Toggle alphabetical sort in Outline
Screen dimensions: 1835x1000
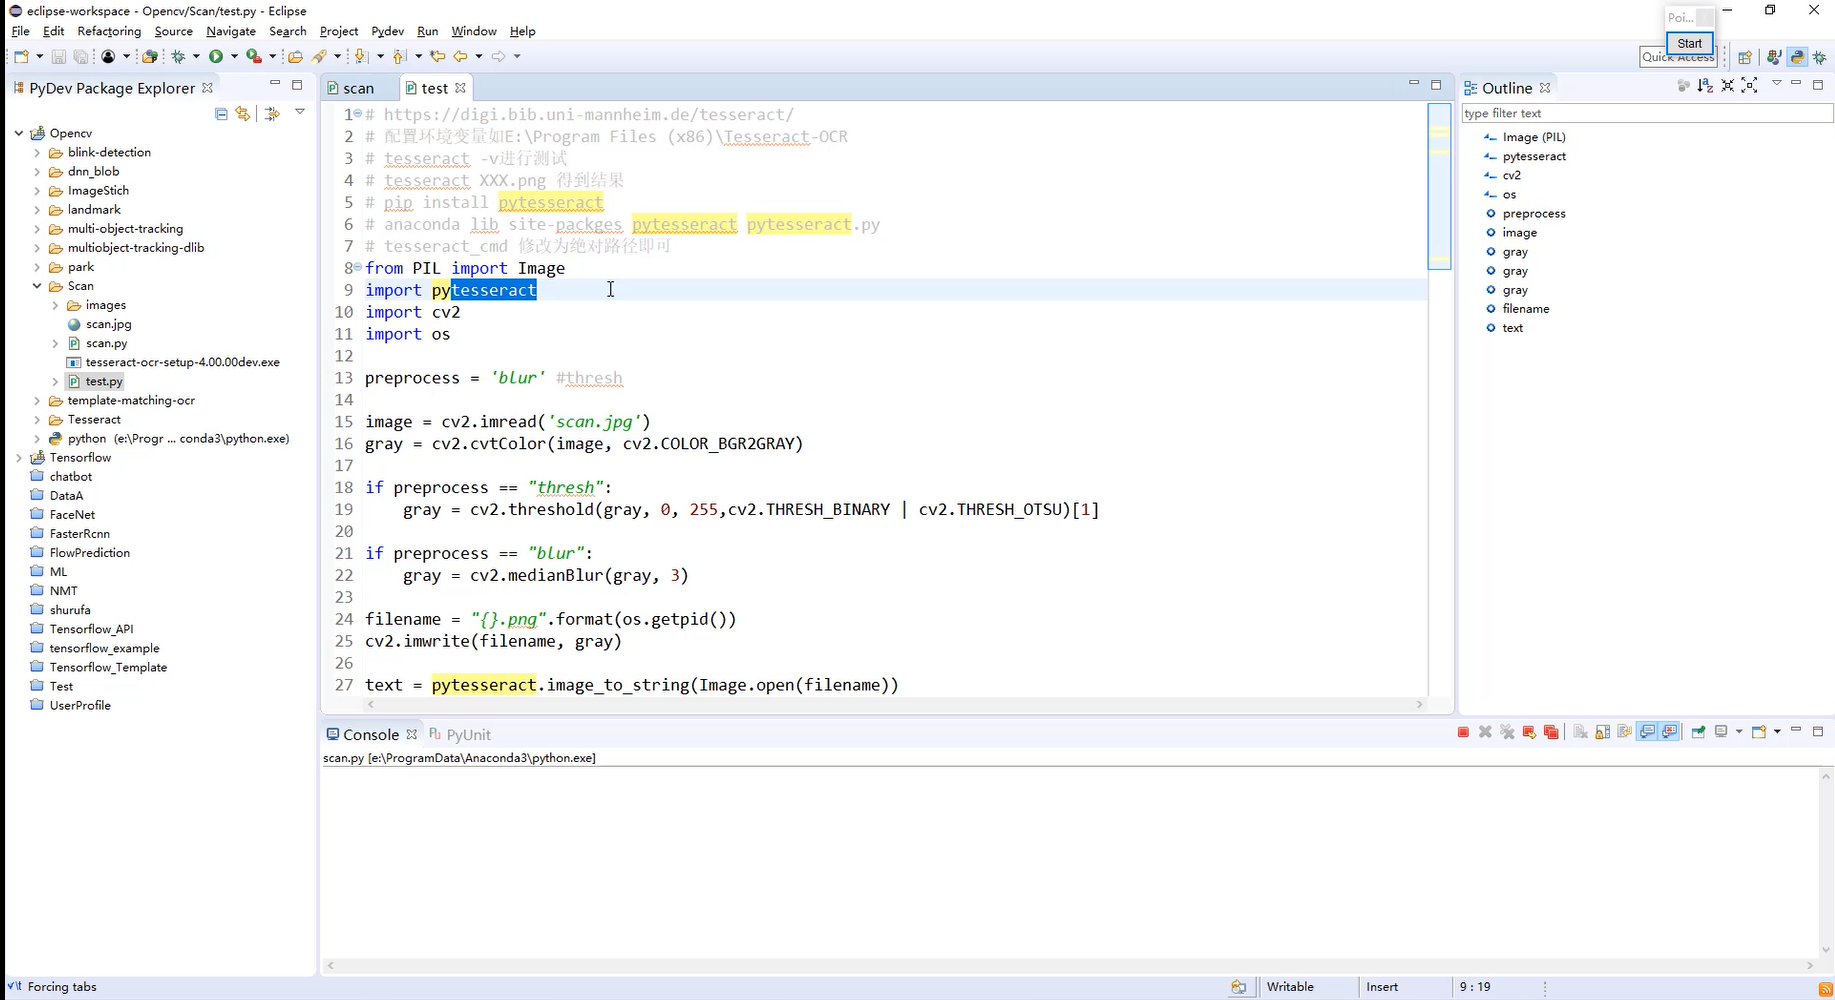coord(1705,86)
